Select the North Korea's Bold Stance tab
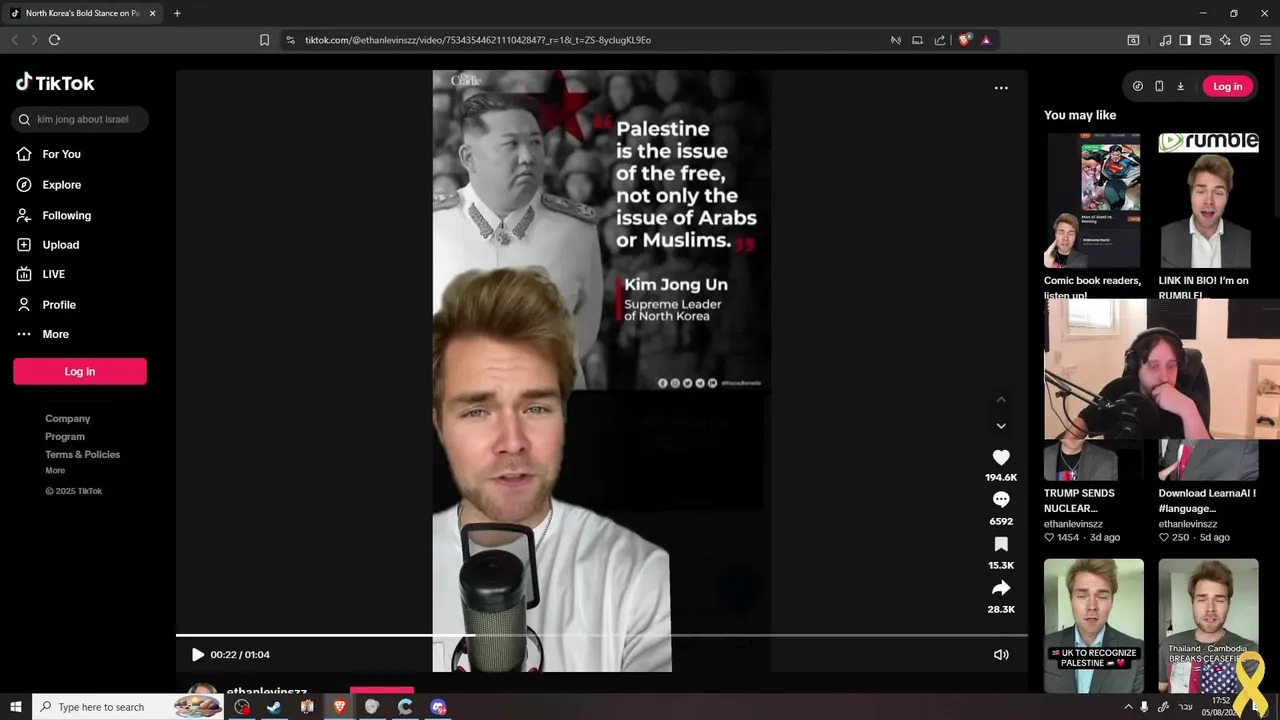This screenshot has width=1280, height=720. (82, 13)
